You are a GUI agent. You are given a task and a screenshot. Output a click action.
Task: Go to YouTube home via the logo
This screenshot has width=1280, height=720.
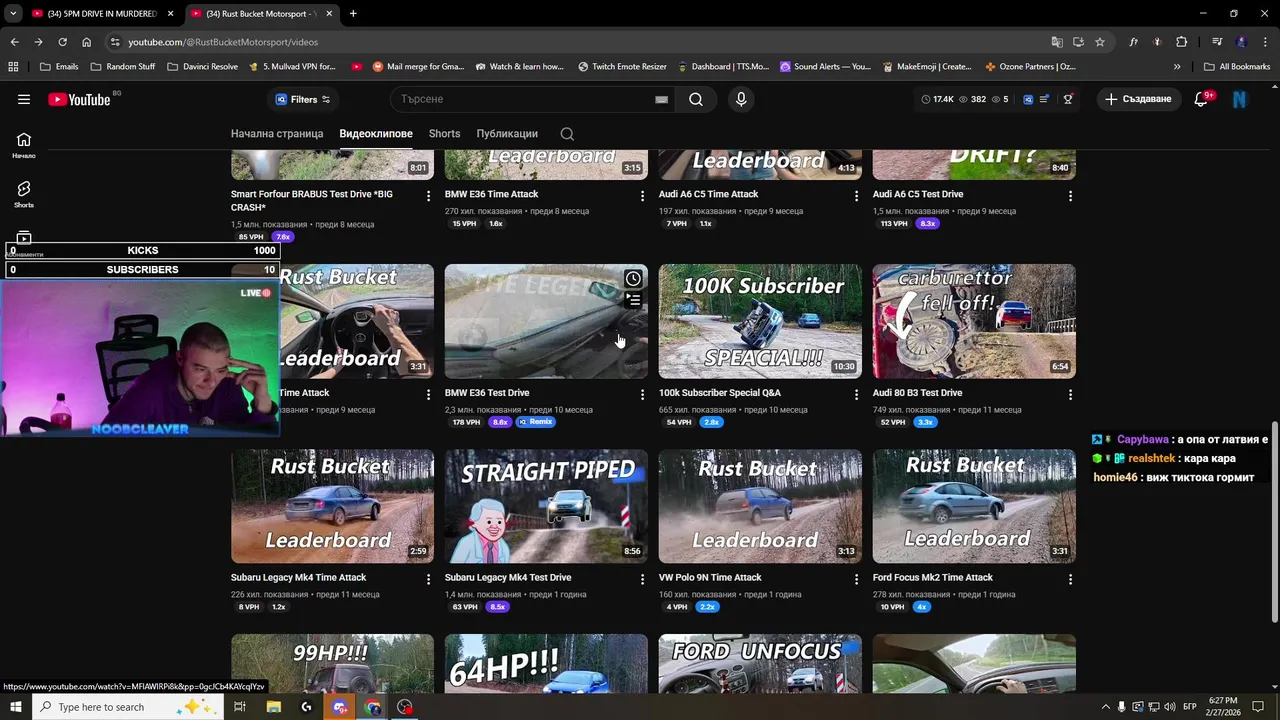tap(79, 99)
